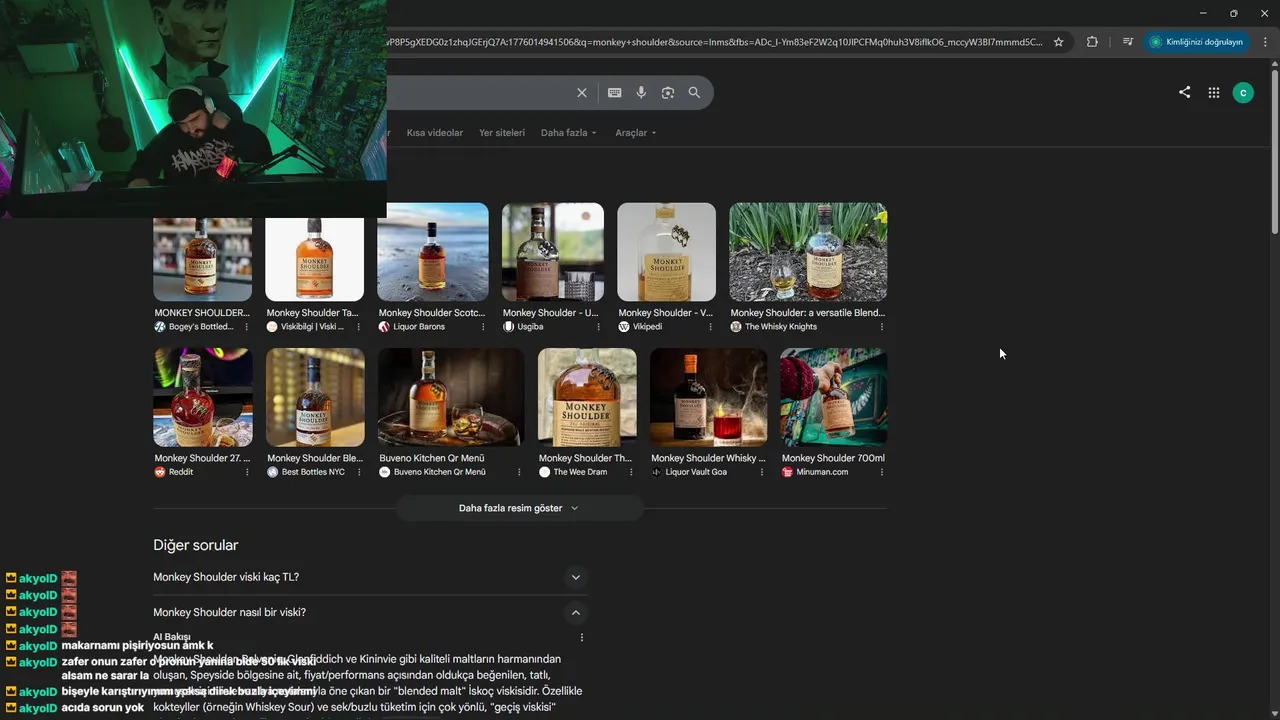This screenshot has height=720, width=1280.
Task: Click the vertical page scrollbar thumb
Action: point(1273,152)
